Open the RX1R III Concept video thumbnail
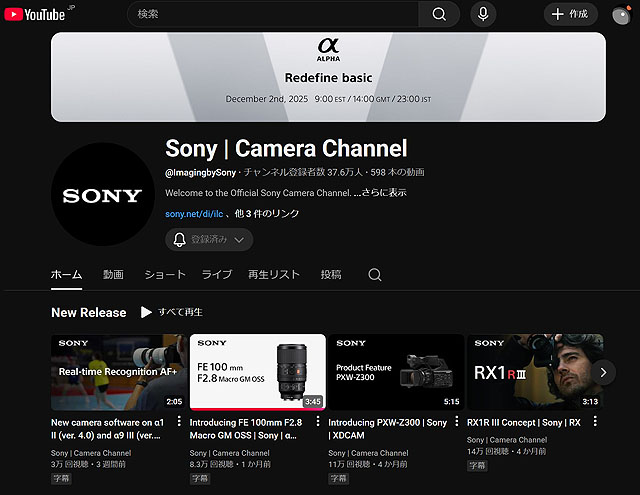640x495 pixels. pos(534,372)
